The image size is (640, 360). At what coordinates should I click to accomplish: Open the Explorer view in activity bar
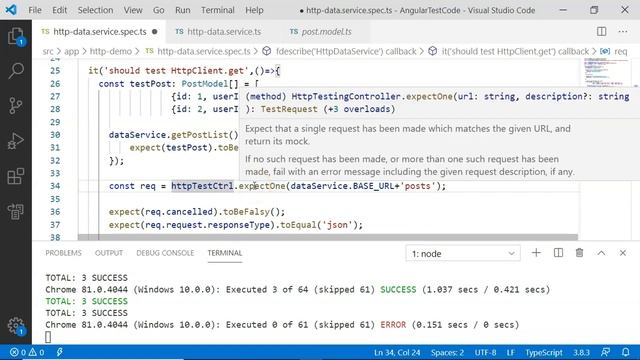pyautogui.click(x=16, y=36)
